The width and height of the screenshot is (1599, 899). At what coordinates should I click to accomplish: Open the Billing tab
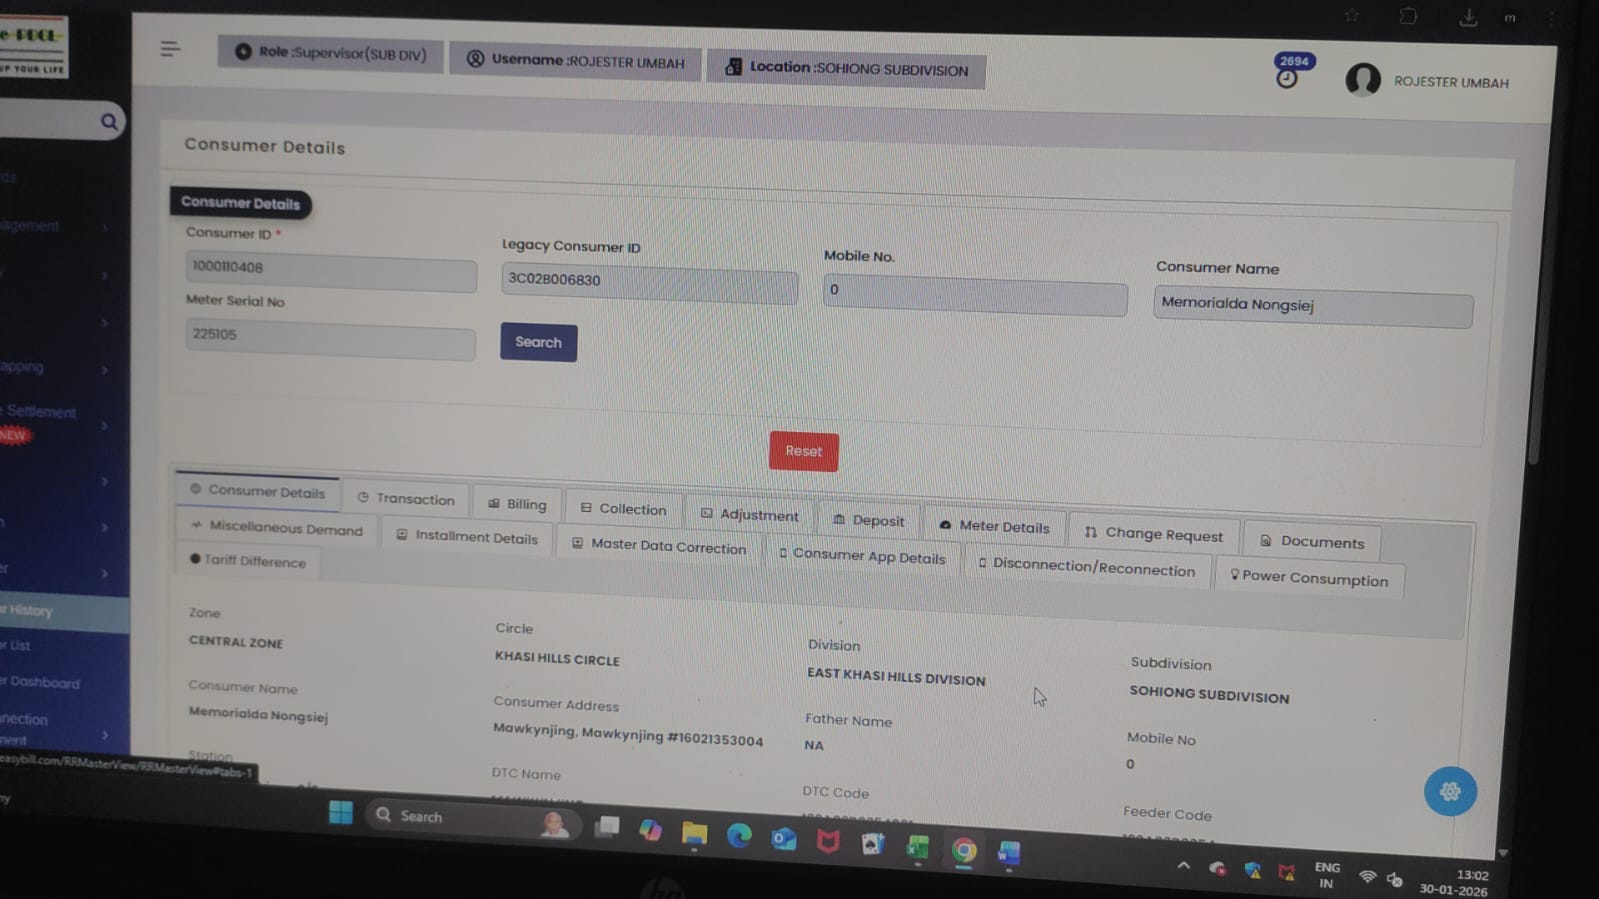click(x=517, y=504)
